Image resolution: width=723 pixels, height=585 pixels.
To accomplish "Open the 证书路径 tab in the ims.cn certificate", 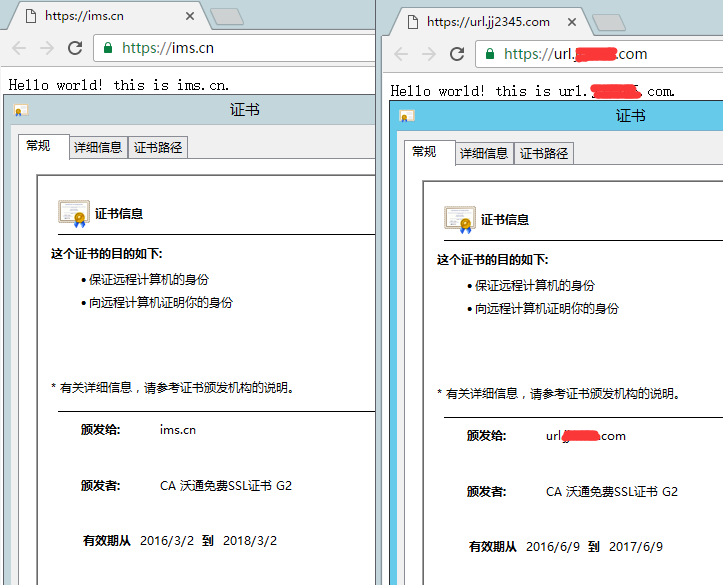I will coord(158,147).
